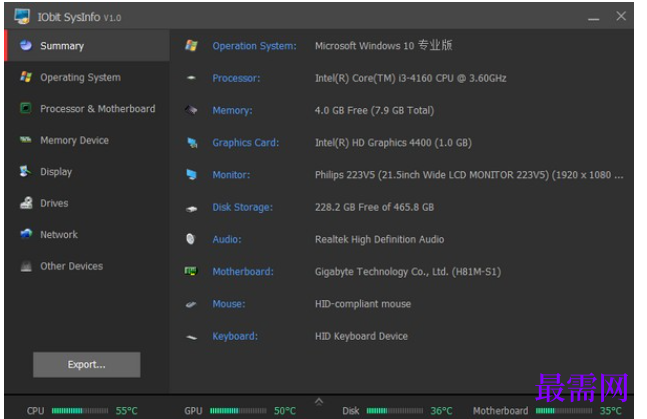The height and width of the screenshot is (419, 647).
Task: Click the RAM stick icon beside Memory label
Action: tap(191, 110)
